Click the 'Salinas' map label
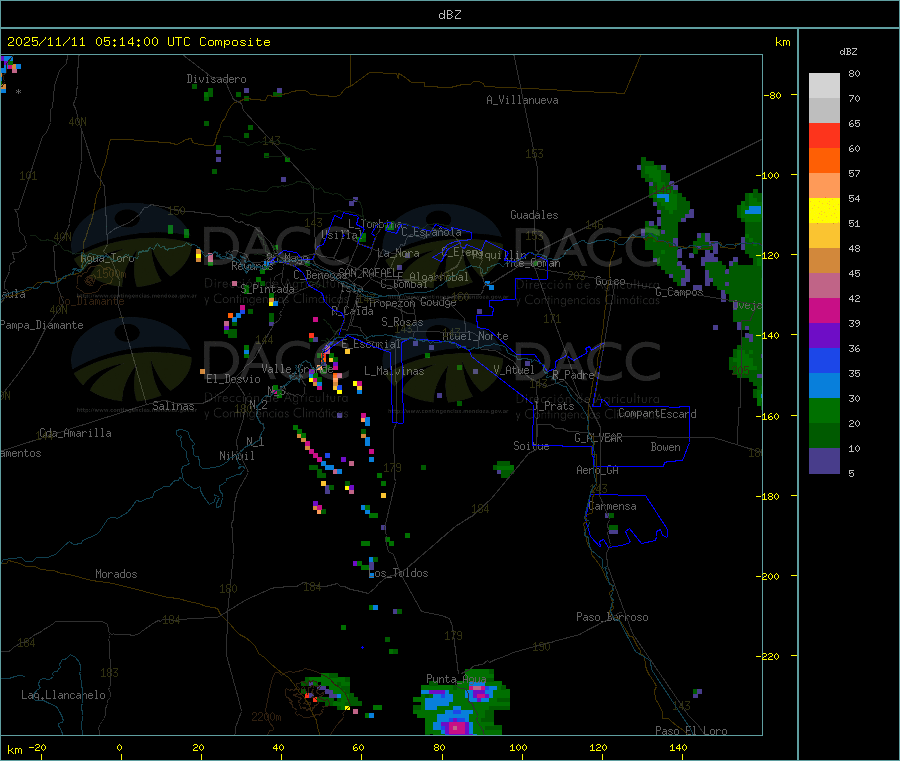900x761 pixels. pos(173,406)
